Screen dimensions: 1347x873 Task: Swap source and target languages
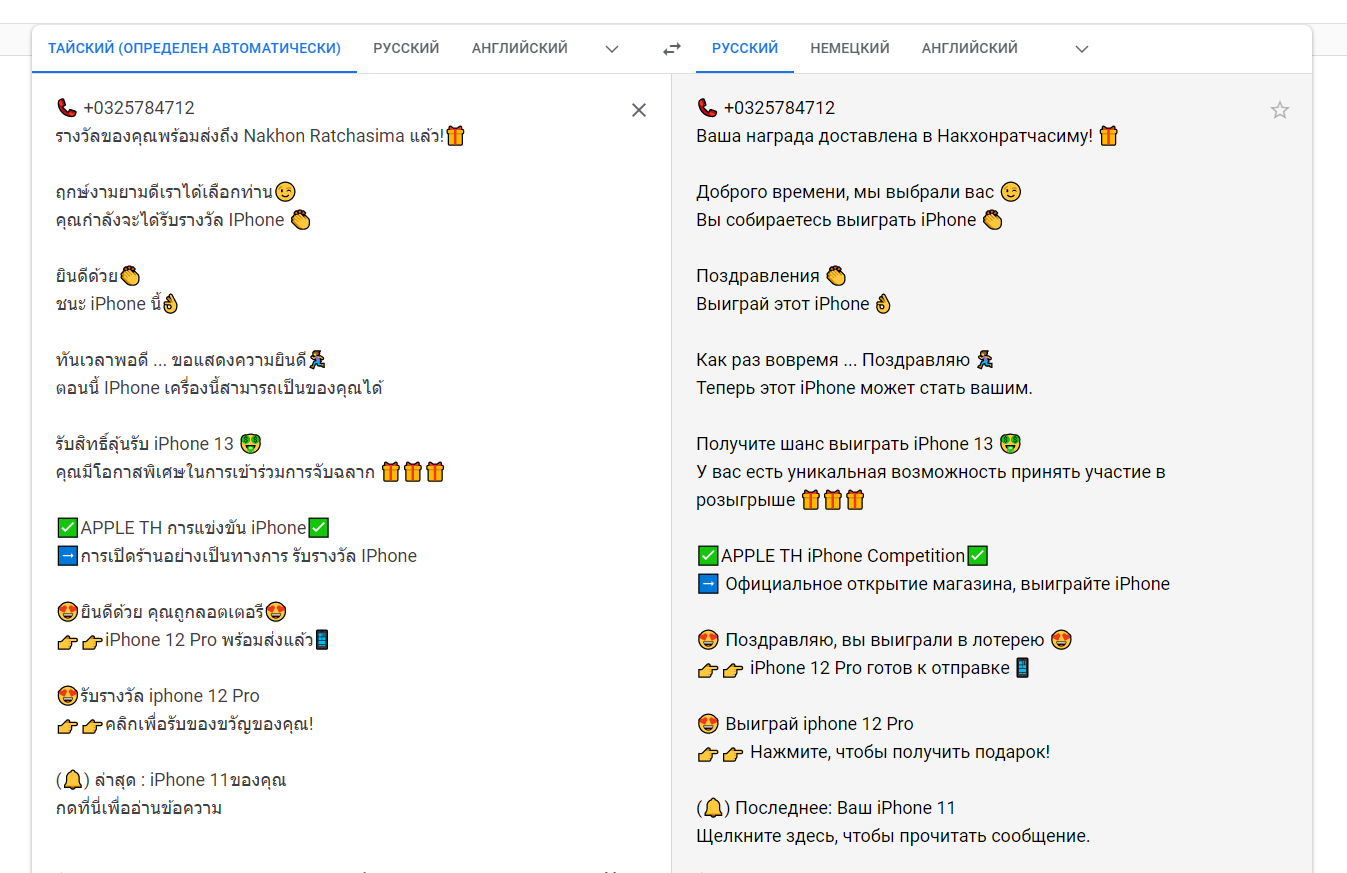click(x=672, y=48)
